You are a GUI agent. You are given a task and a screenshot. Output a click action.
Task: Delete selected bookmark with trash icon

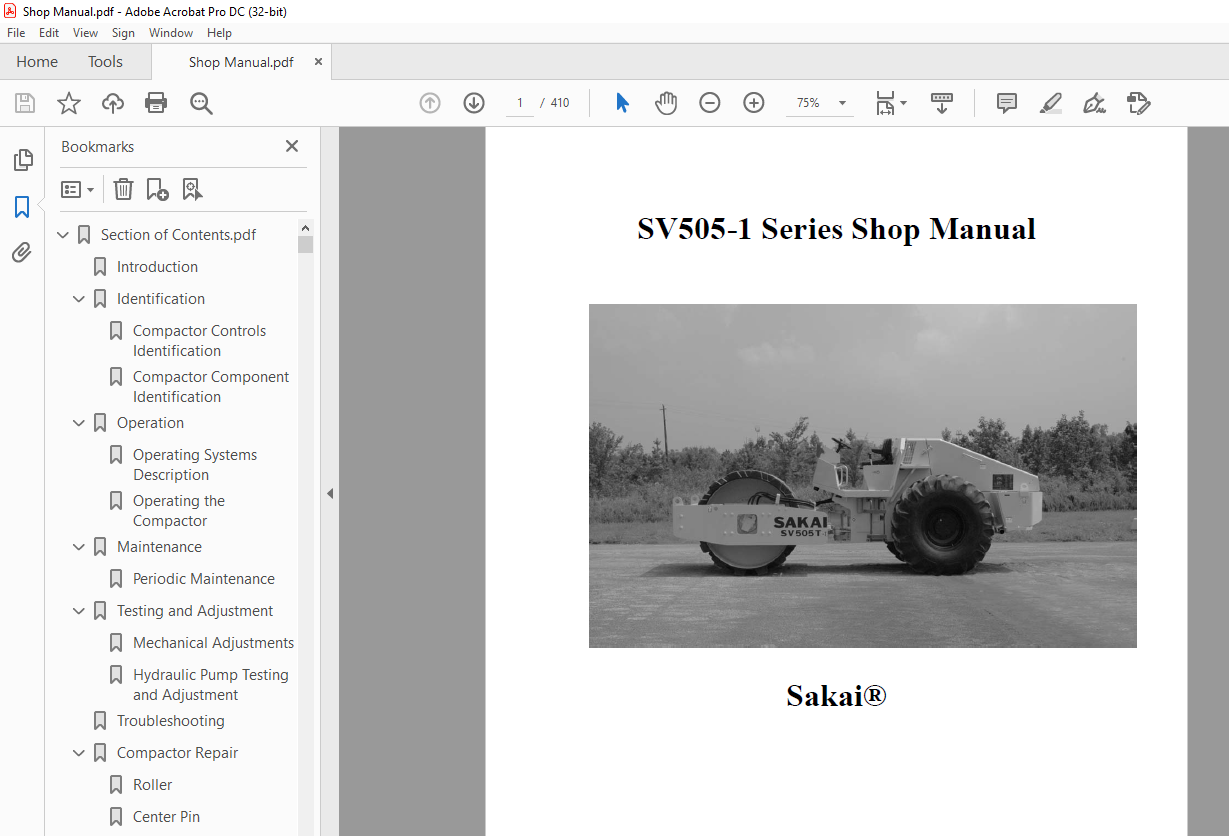123,189
